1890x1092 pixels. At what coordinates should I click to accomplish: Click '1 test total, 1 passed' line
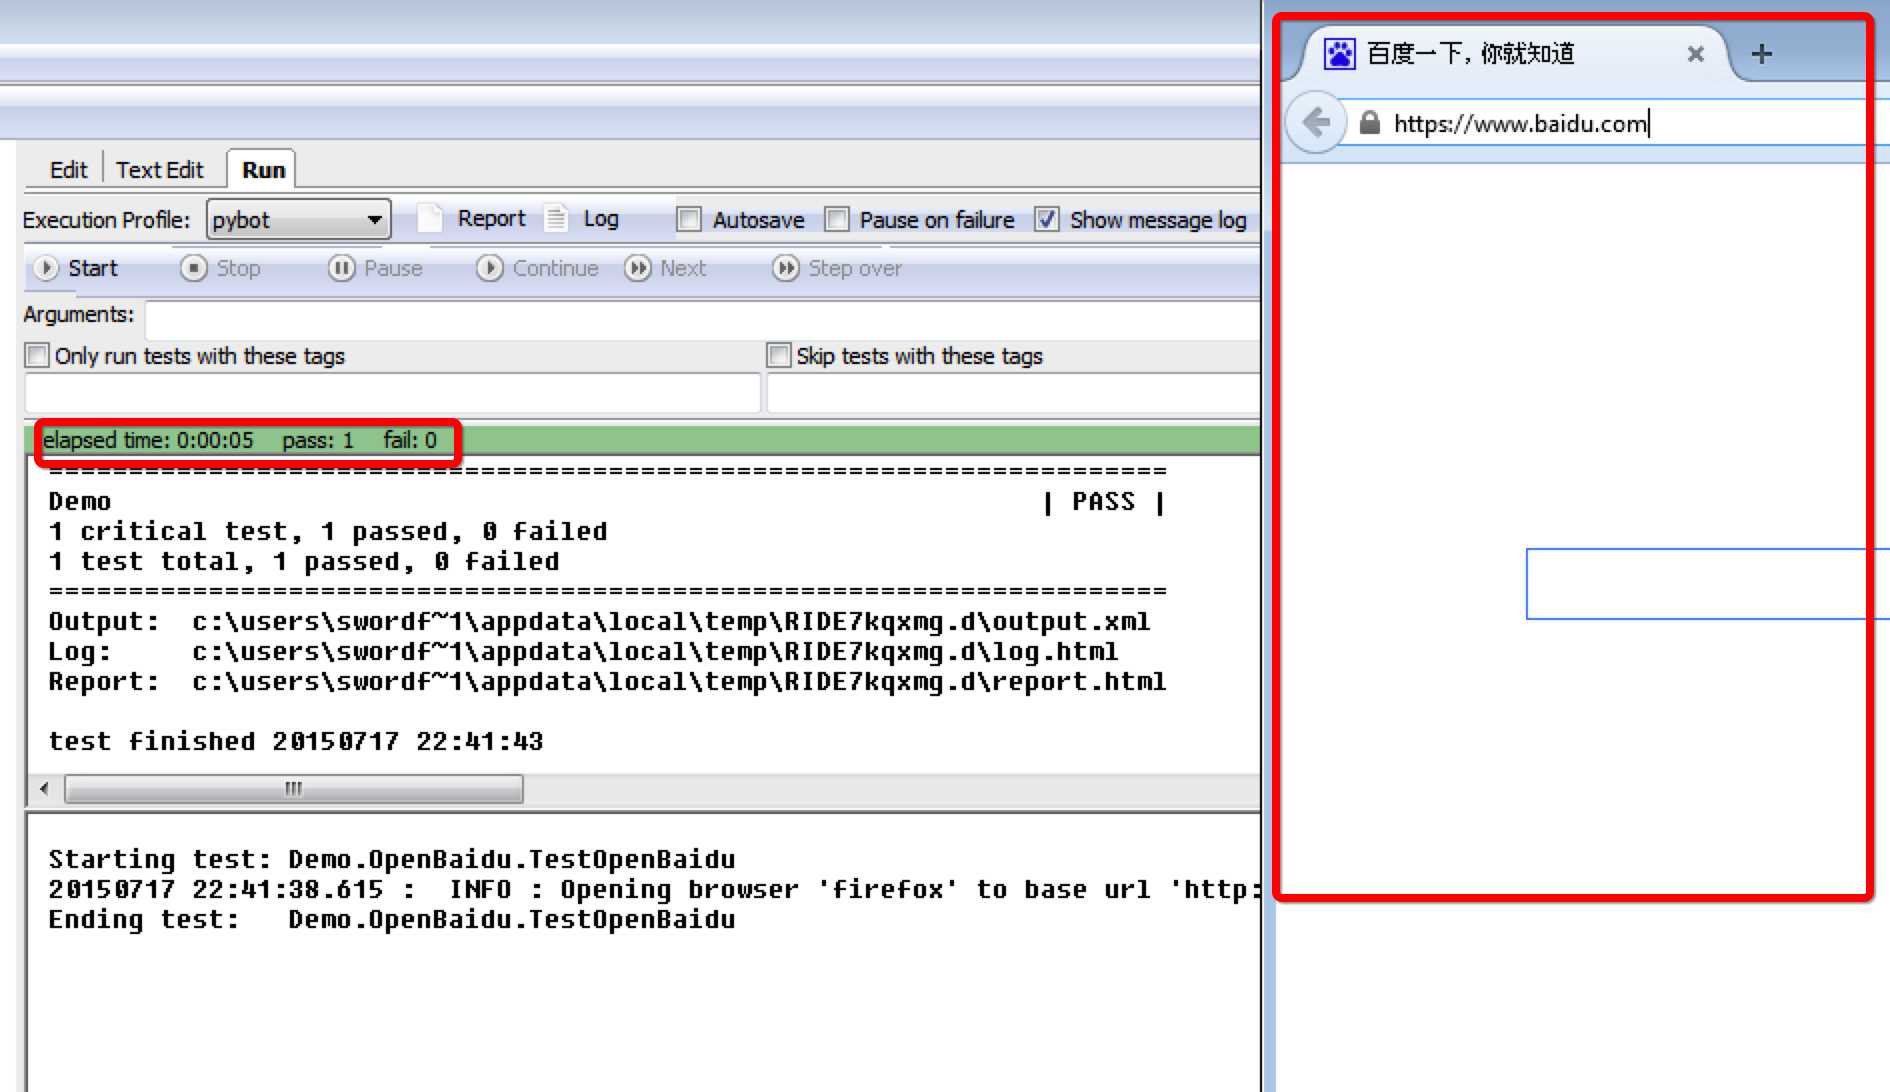[304, 562]
